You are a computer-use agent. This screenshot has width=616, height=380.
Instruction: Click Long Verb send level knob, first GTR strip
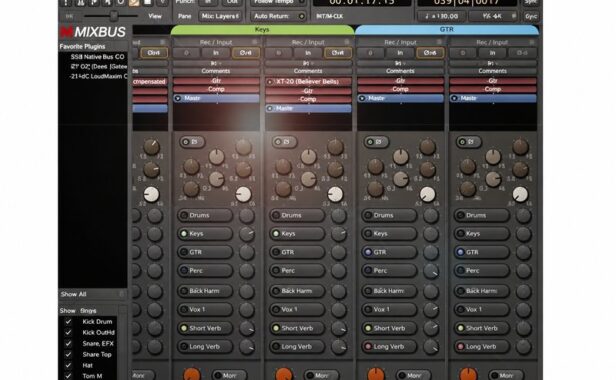[431, 347]
